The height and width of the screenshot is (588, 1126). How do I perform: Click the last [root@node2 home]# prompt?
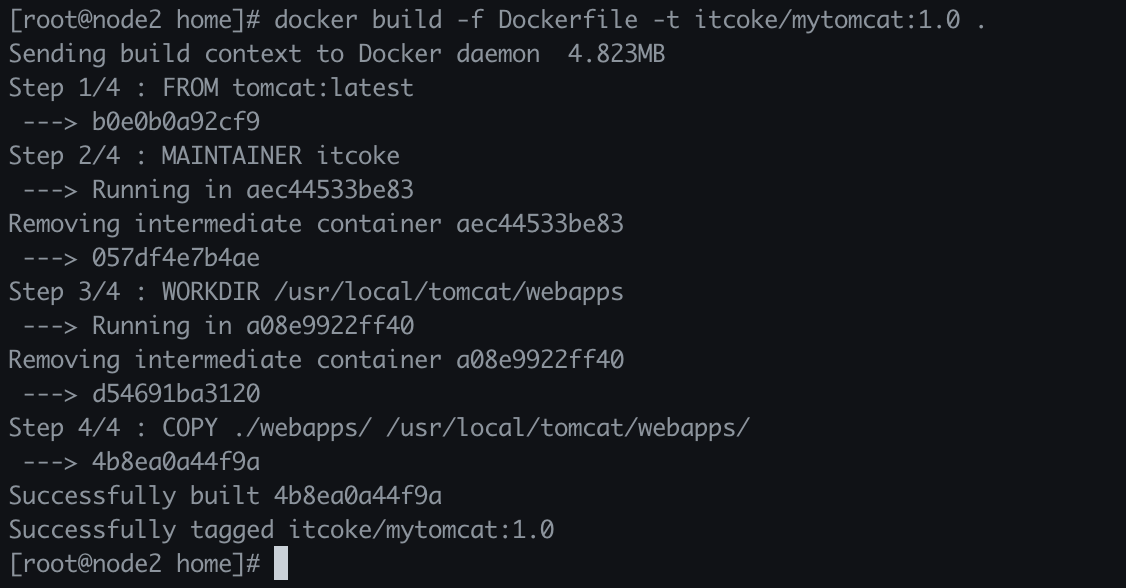coord(134,564)
